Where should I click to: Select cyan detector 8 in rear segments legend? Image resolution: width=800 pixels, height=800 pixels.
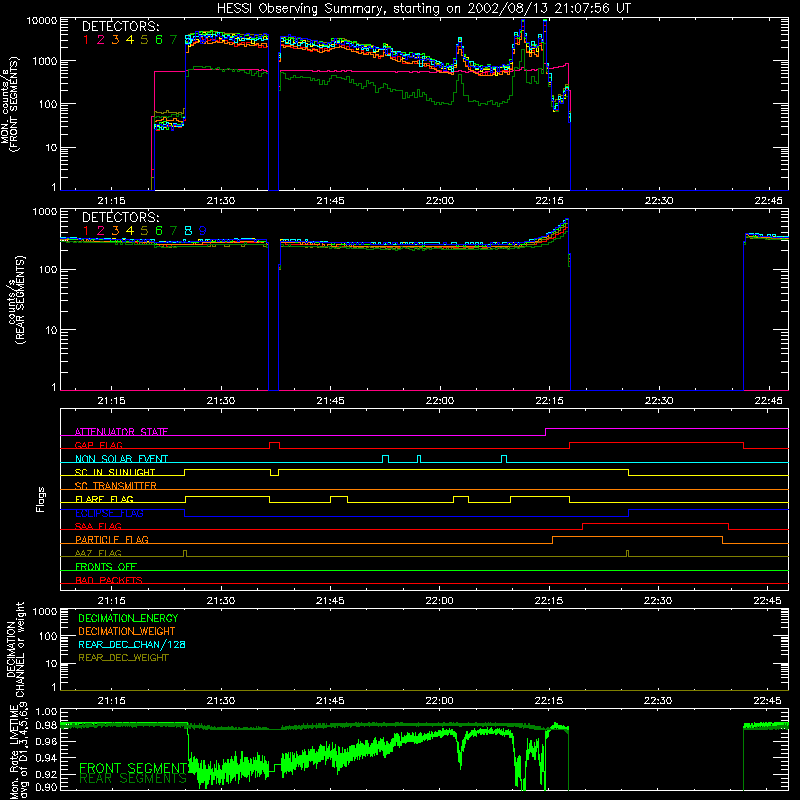(x=188, y=231)
